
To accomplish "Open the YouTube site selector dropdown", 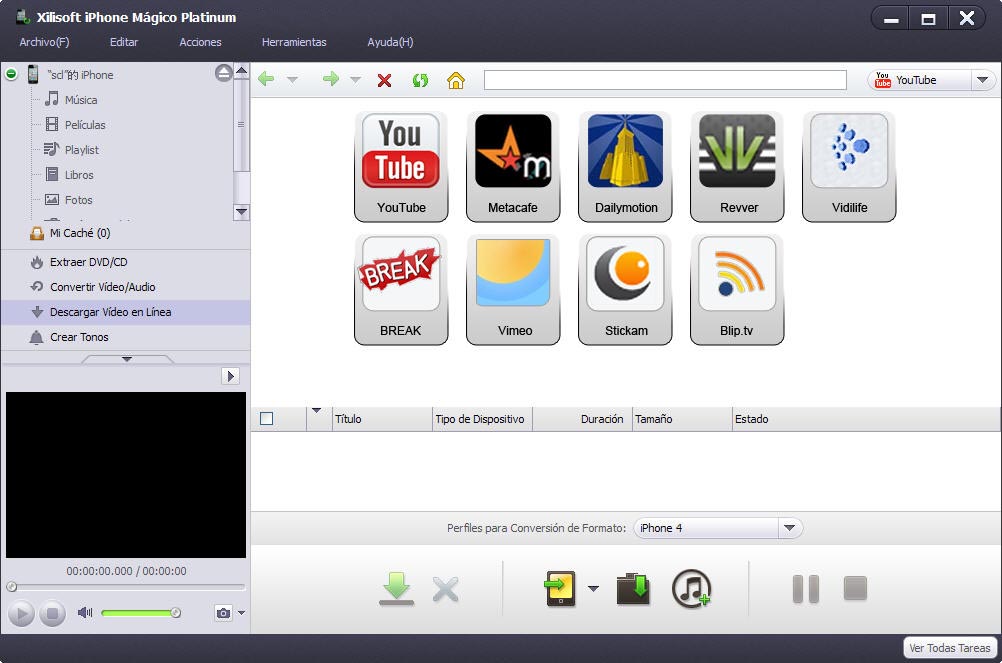I will click(983, 80).
